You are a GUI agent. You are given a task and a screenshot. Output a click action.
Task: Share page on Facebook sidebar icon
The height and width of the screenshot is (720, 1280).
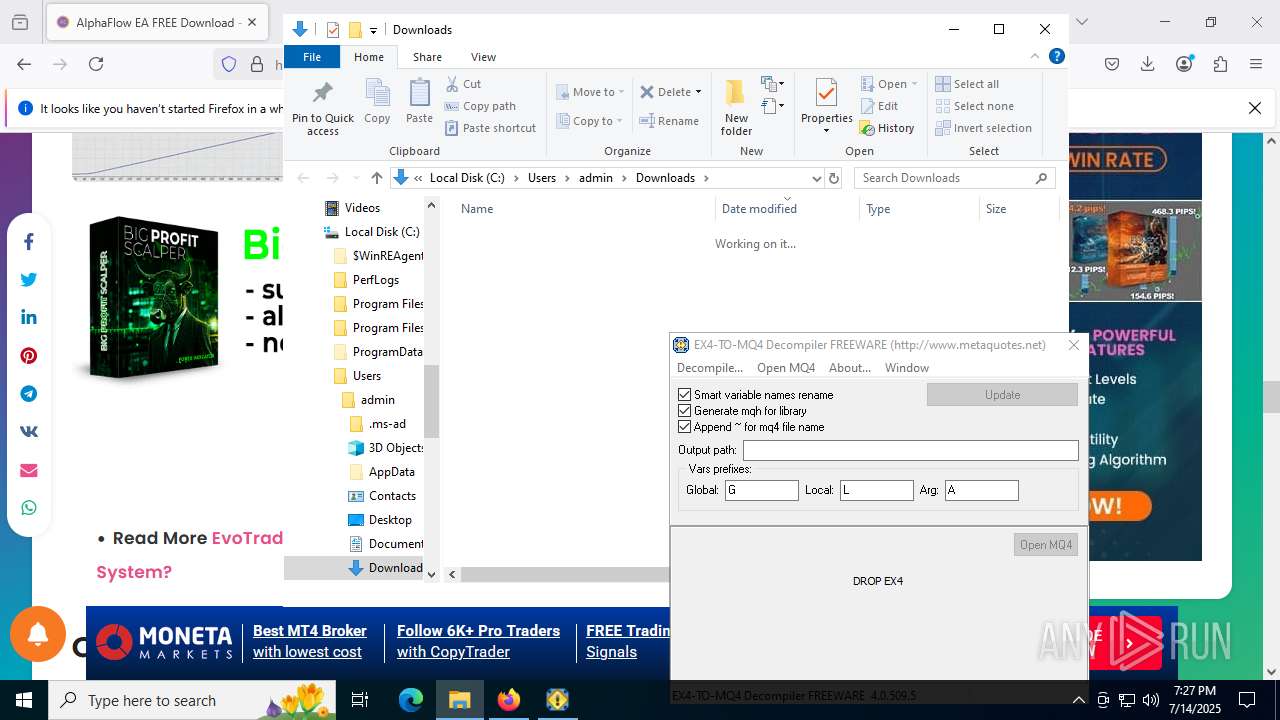coord(29,242)
